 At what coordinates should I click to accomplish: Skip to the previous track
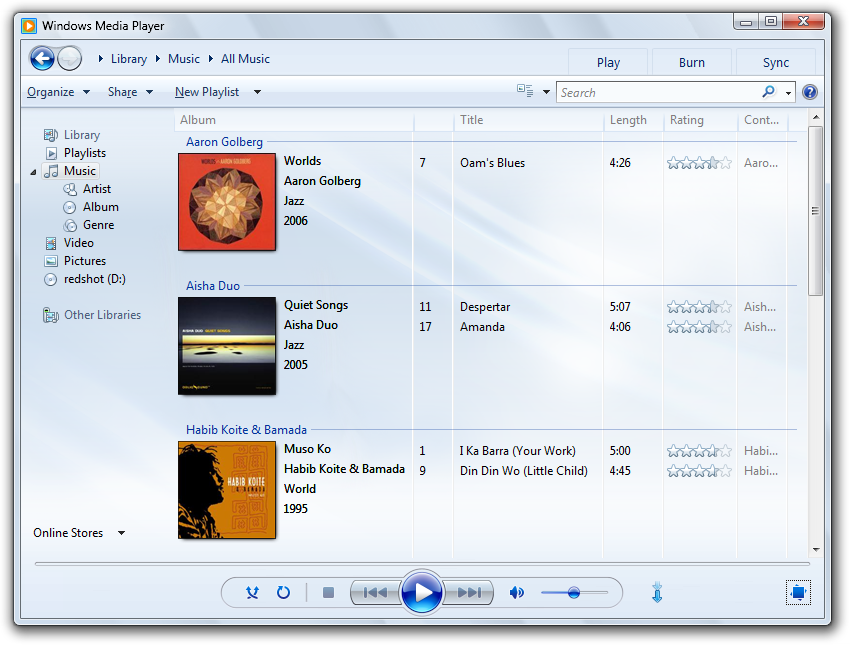coord(375,592)
